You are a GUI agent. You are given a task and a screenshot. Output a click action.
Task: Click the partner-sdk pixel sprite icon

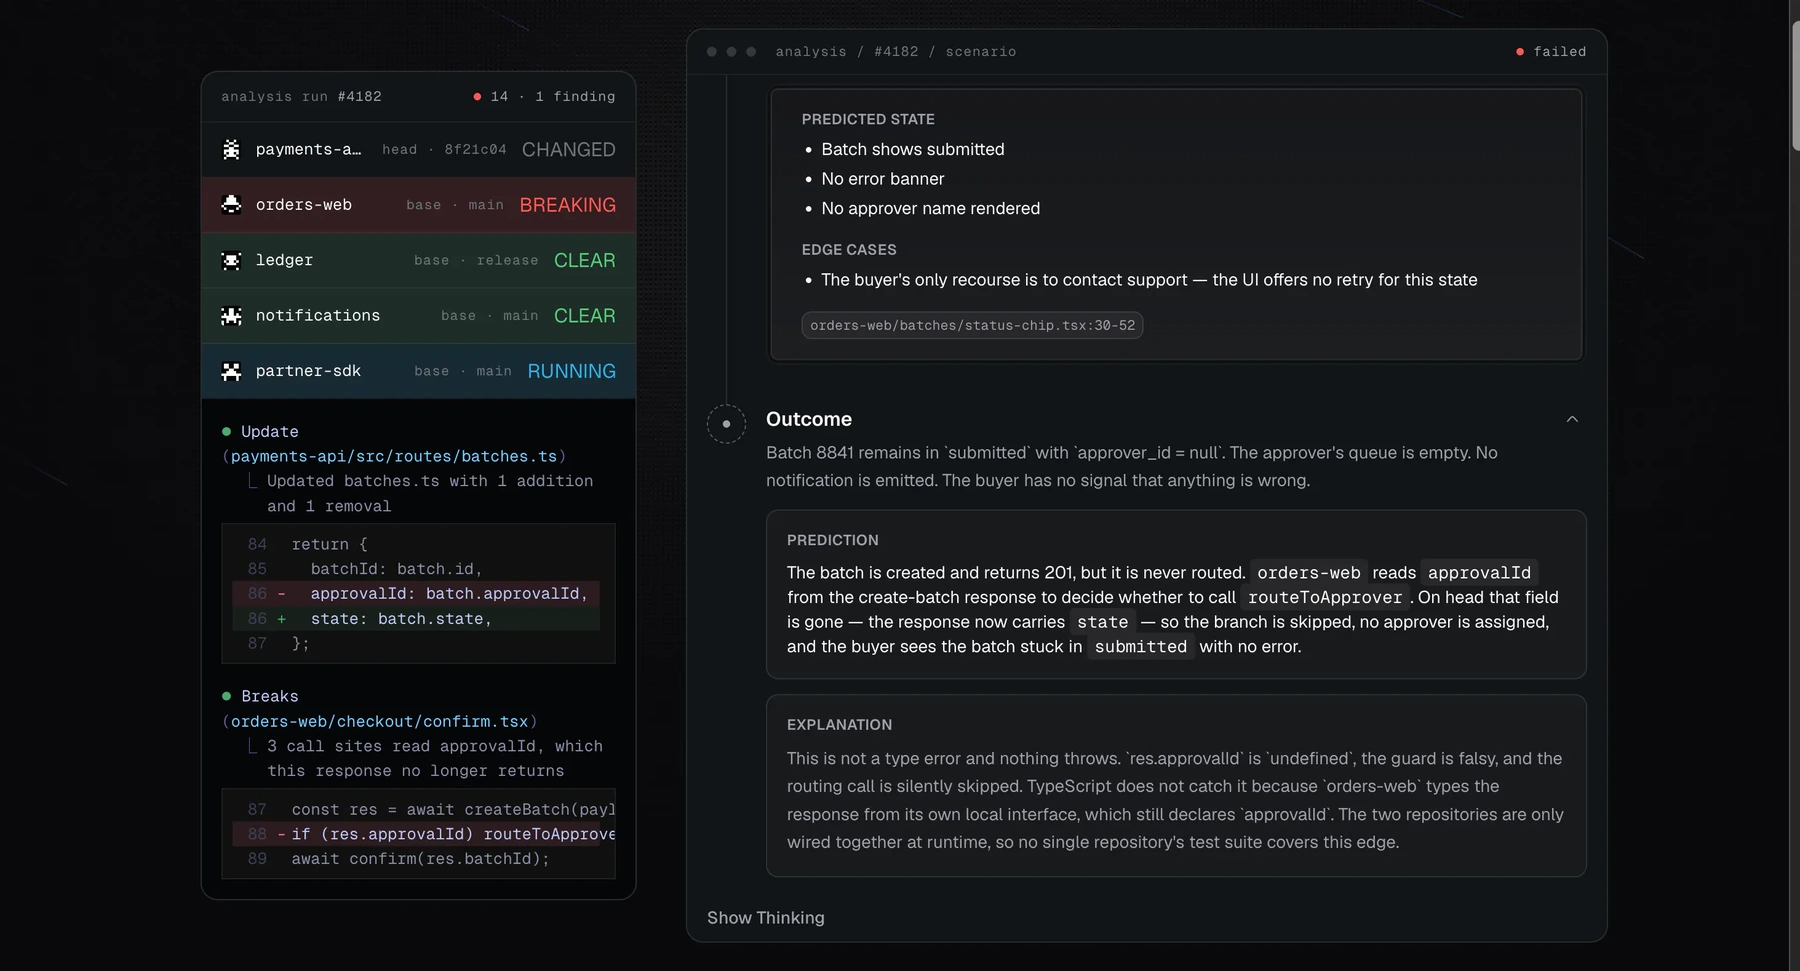[x=231, y=371]
